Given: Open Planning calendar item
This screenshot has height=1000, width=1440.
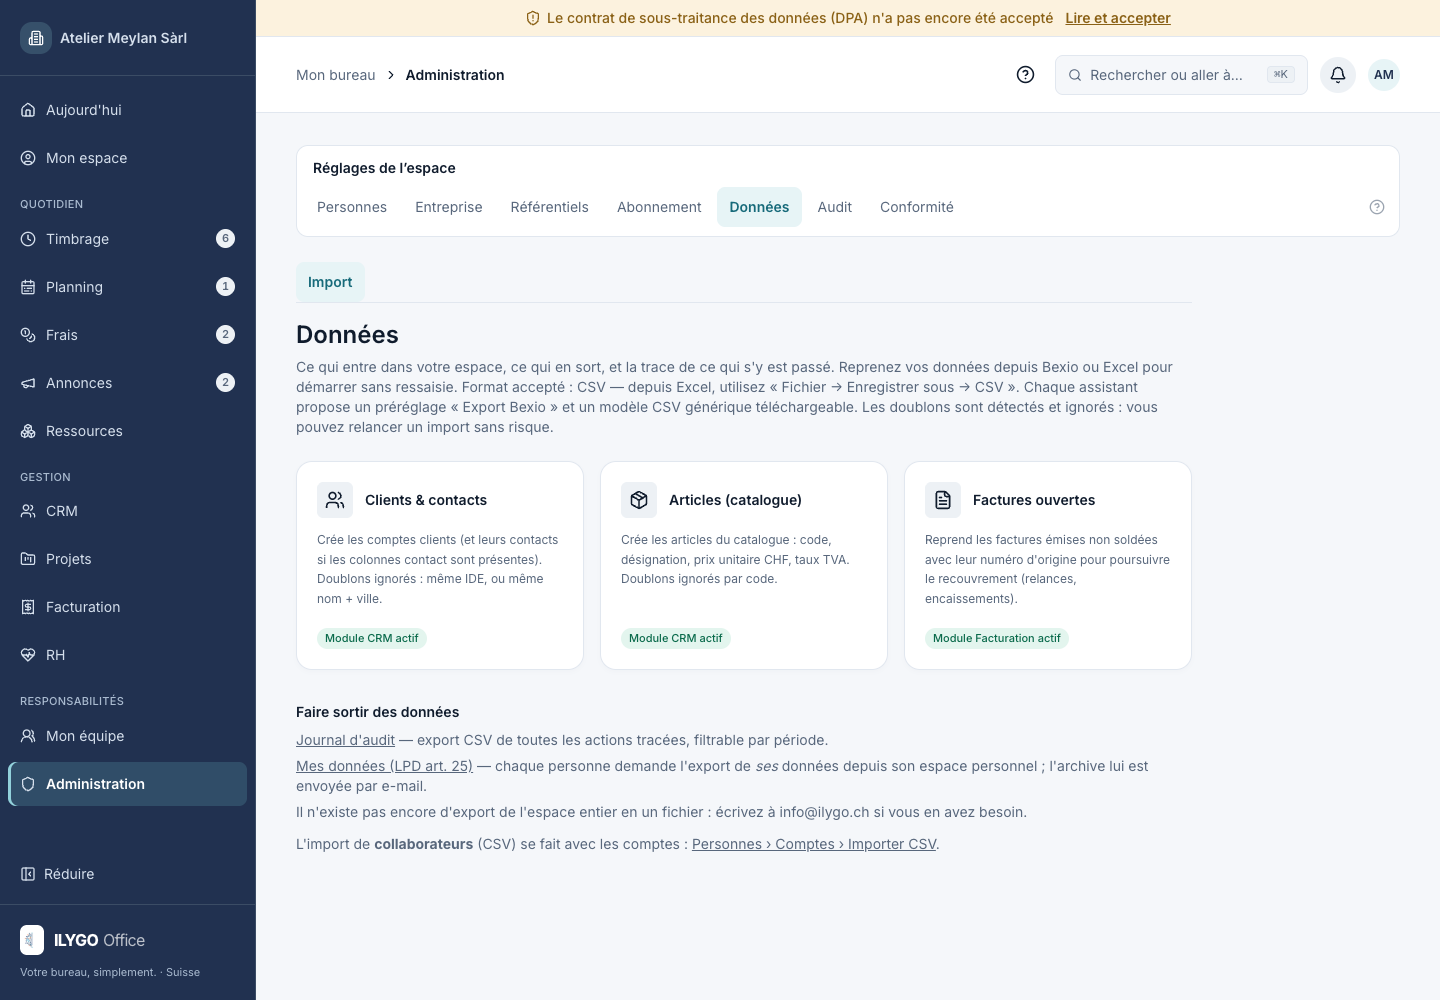Looking at the screenshot, I should 128,287.
